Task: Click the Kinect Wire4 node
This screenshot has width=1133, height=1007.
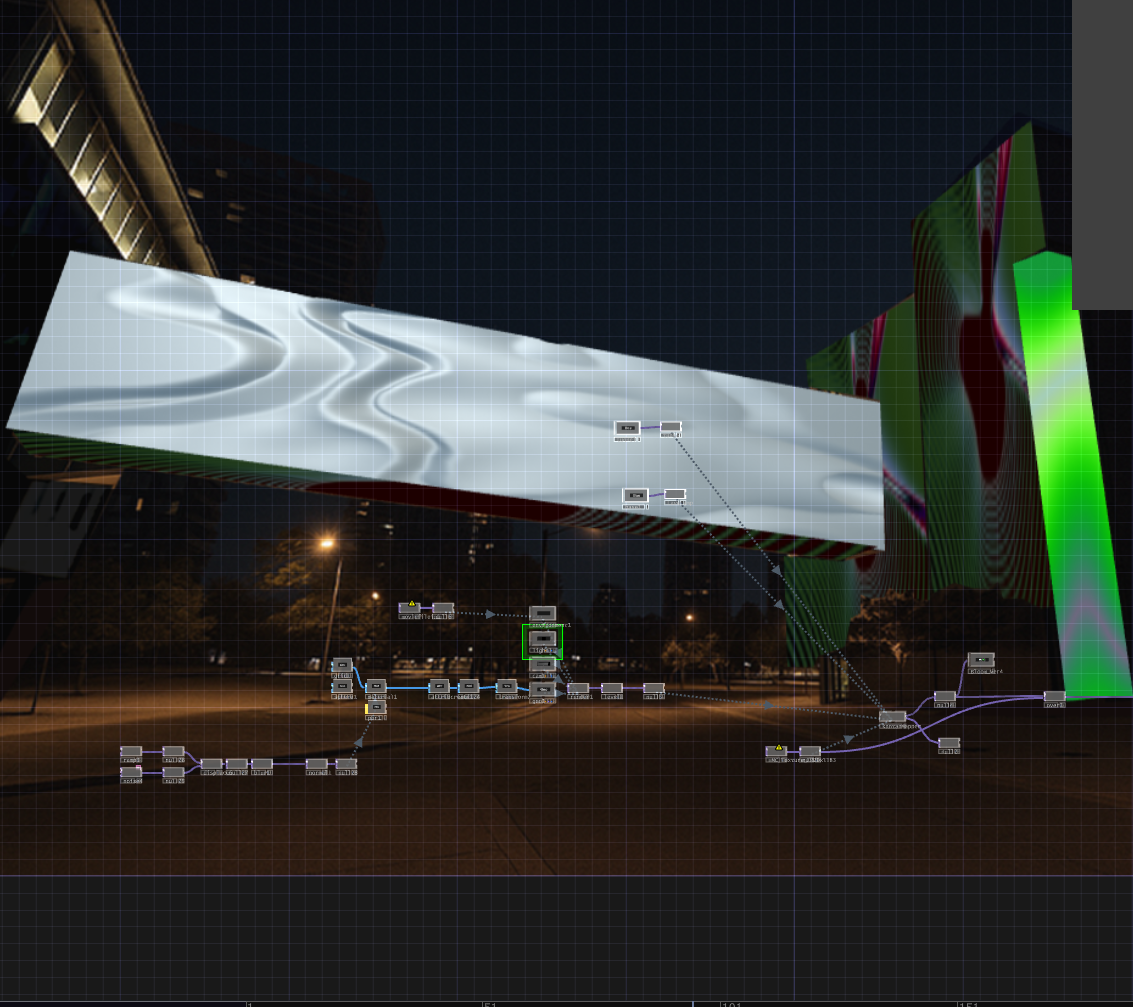Action: tap(982, 659)
